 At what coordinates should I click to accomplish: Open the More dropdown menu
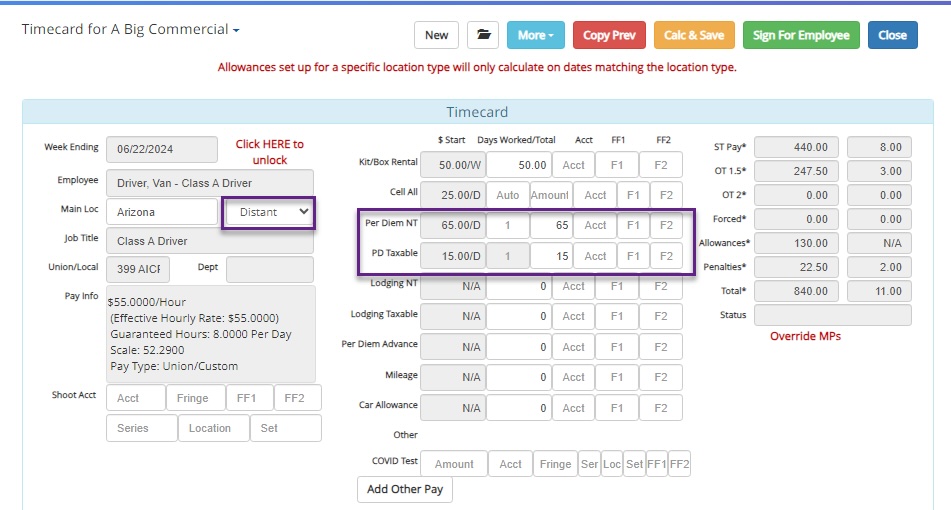coord(536,35)
